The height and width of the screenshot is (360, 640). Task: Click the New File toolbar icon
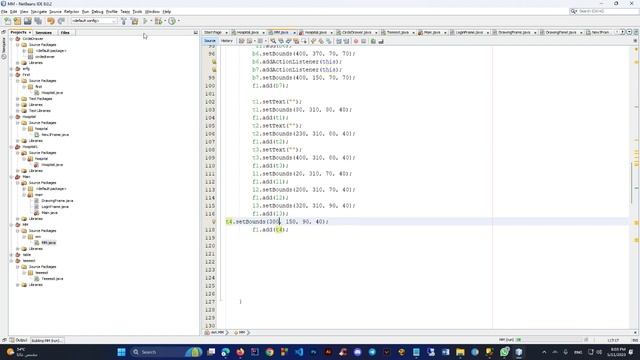click(7, 21)
